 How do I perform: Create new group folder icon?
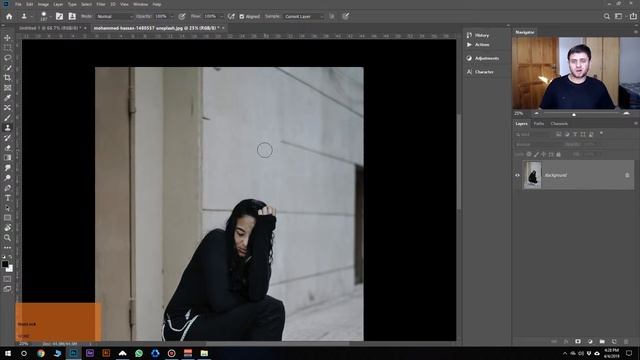[602, 341]
